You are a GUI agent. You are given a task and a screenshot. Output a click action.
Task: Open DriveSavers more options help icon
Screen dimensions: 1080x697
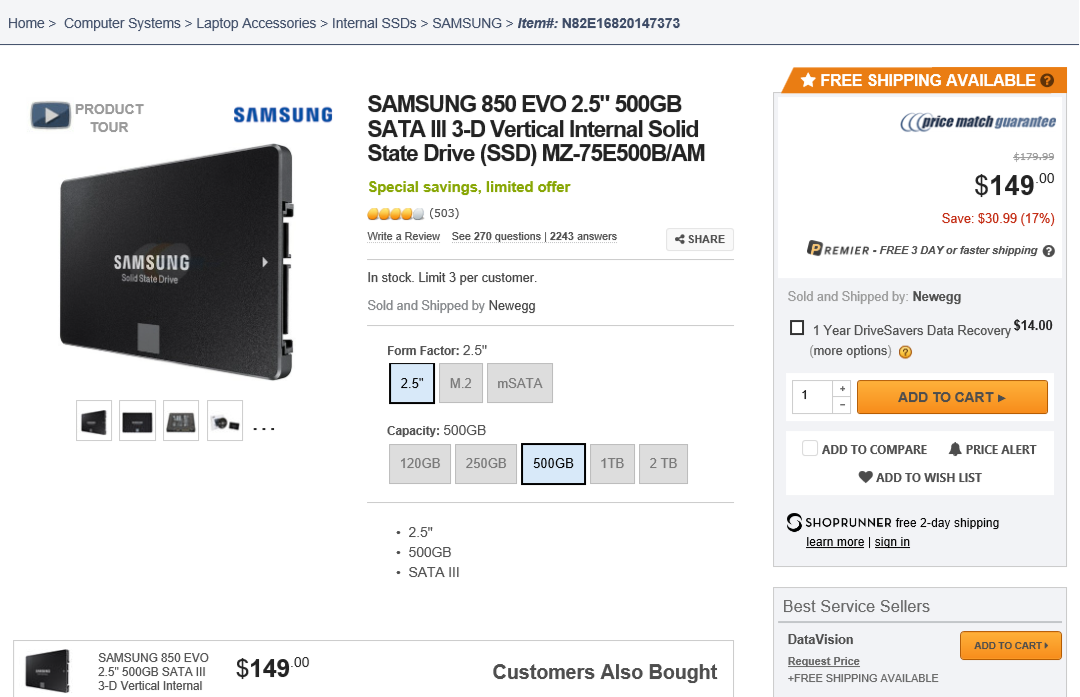tap(905, 352)
